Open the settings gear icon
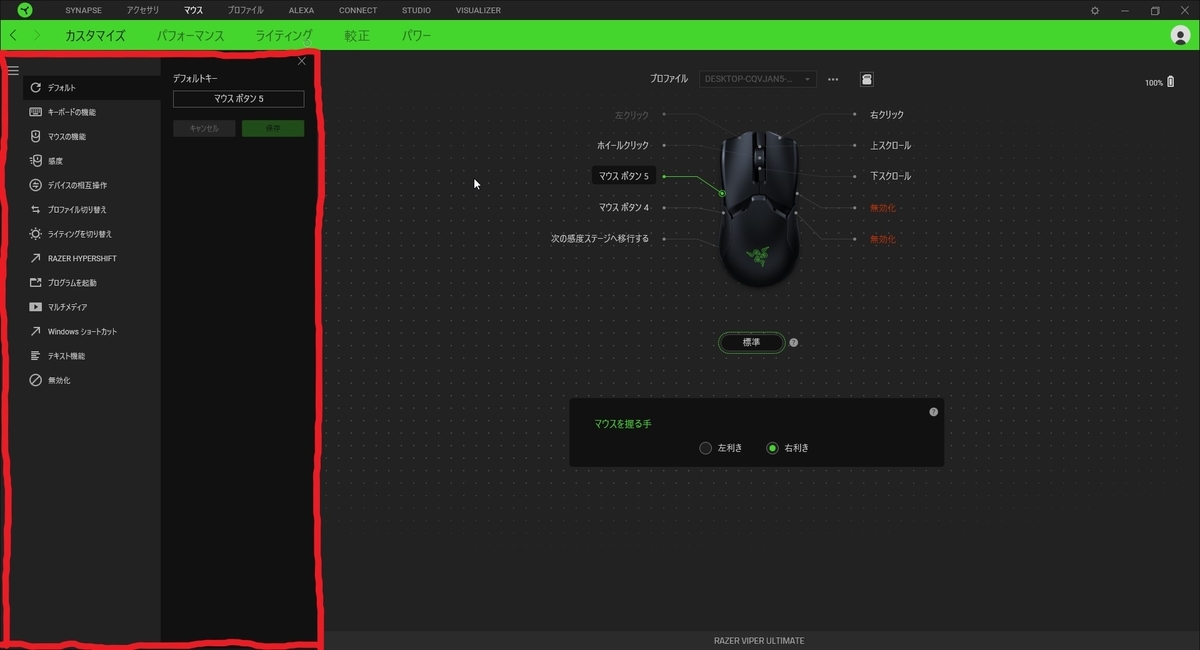 pos(1095,10)
